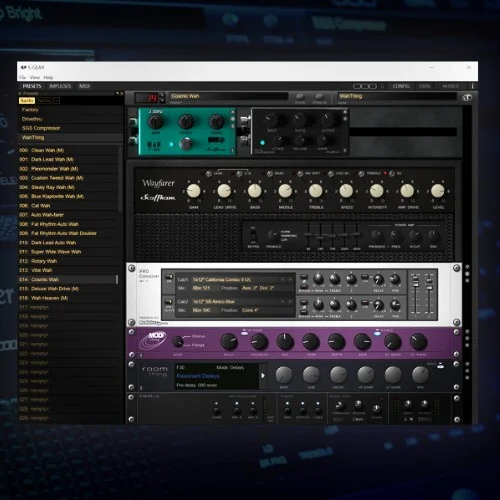Click the amp SAG knob
The height and width of the screenshot is (500, 500).
(433, 236)
